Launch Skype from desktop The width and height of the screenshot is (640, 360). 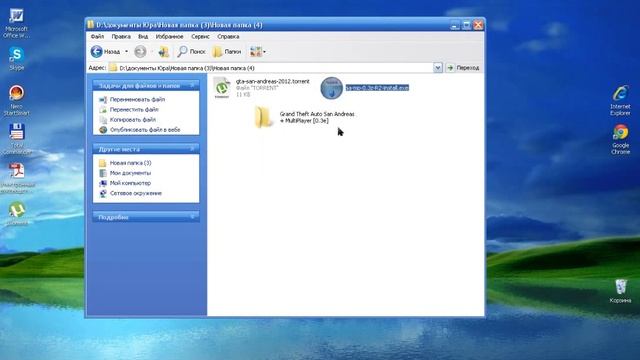[16, 58]
